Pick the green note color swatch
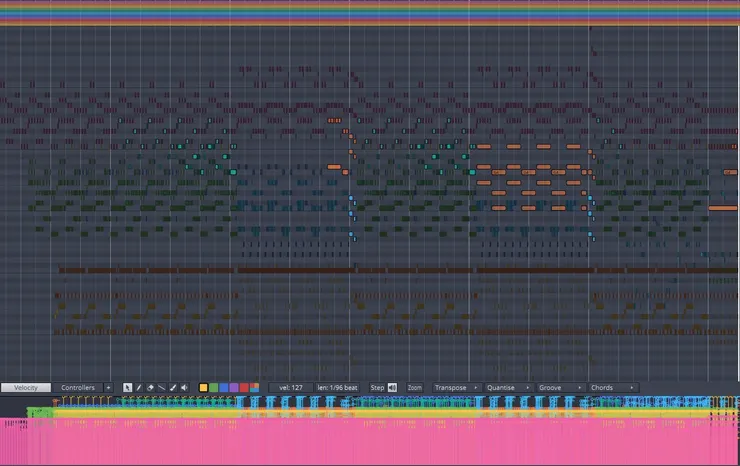The width and height of the screenshot is (740, 466). (x=214, y=388)
